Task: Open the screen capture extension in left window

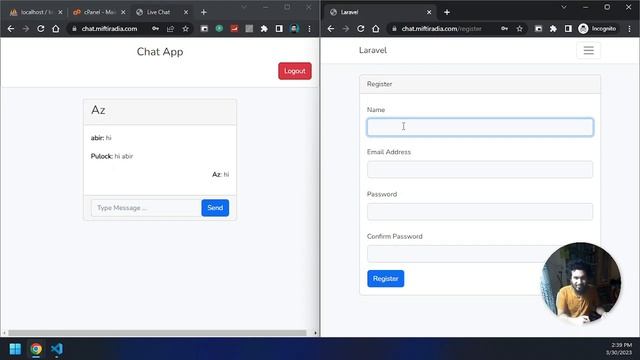Action: (x=204, y=29)
